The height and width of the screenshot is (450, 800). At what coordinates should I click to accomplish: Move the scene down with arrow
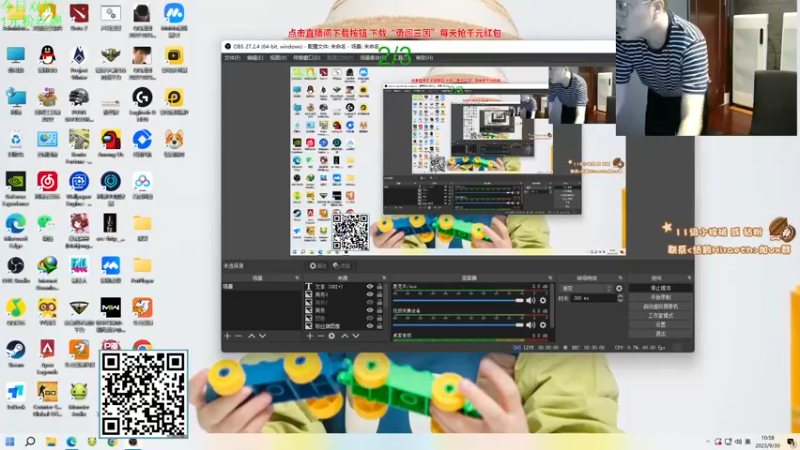pos(262,336)
